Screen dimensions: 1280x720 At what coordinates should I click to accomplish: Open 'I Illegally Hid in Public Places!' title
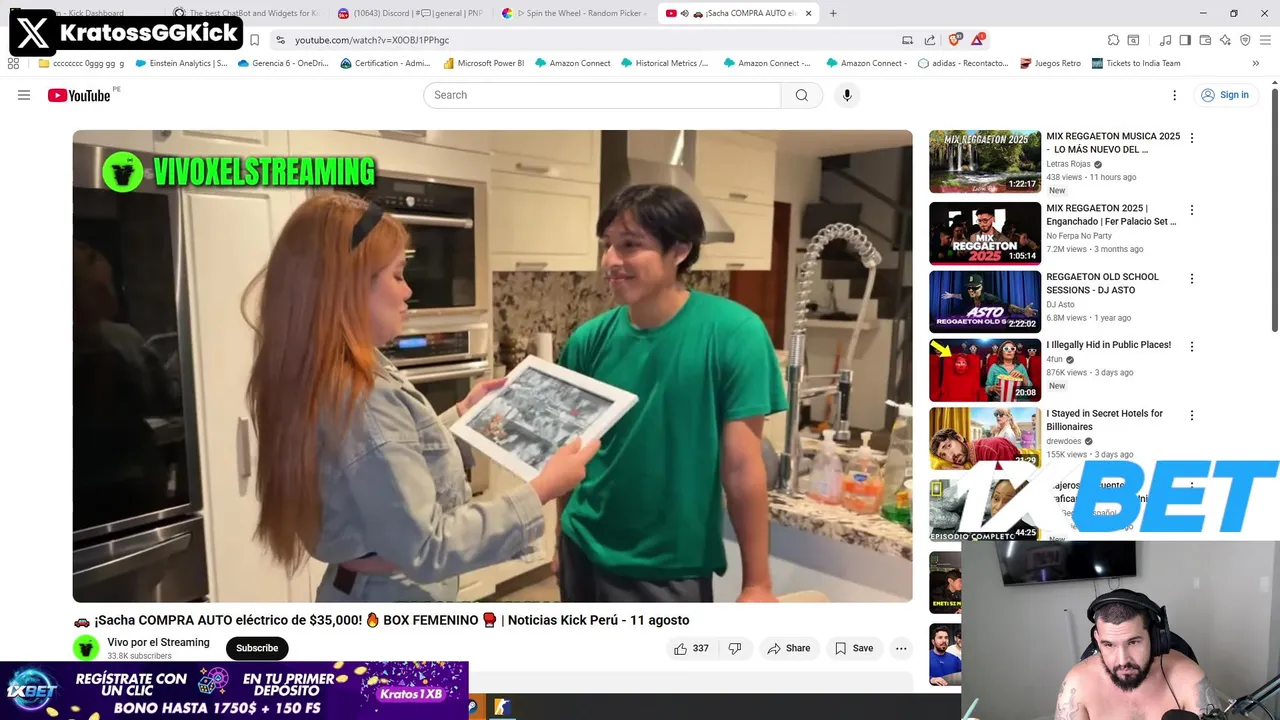tap(1108, 345)
